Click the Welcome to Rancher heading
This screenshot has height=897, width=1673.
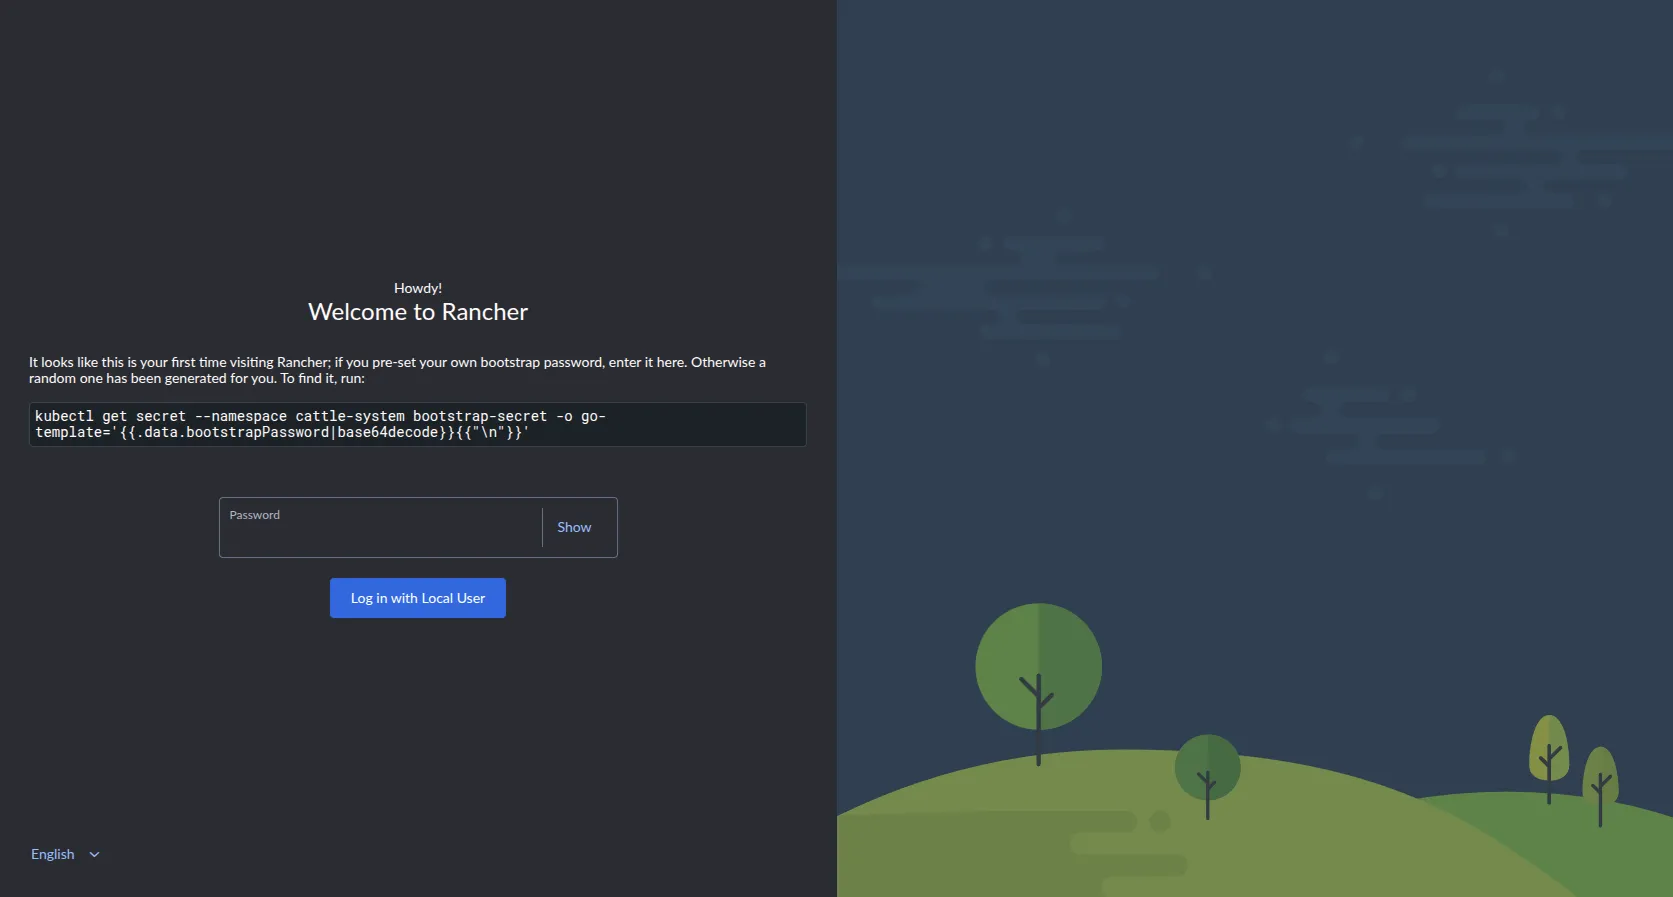click(x=418, y=312)
